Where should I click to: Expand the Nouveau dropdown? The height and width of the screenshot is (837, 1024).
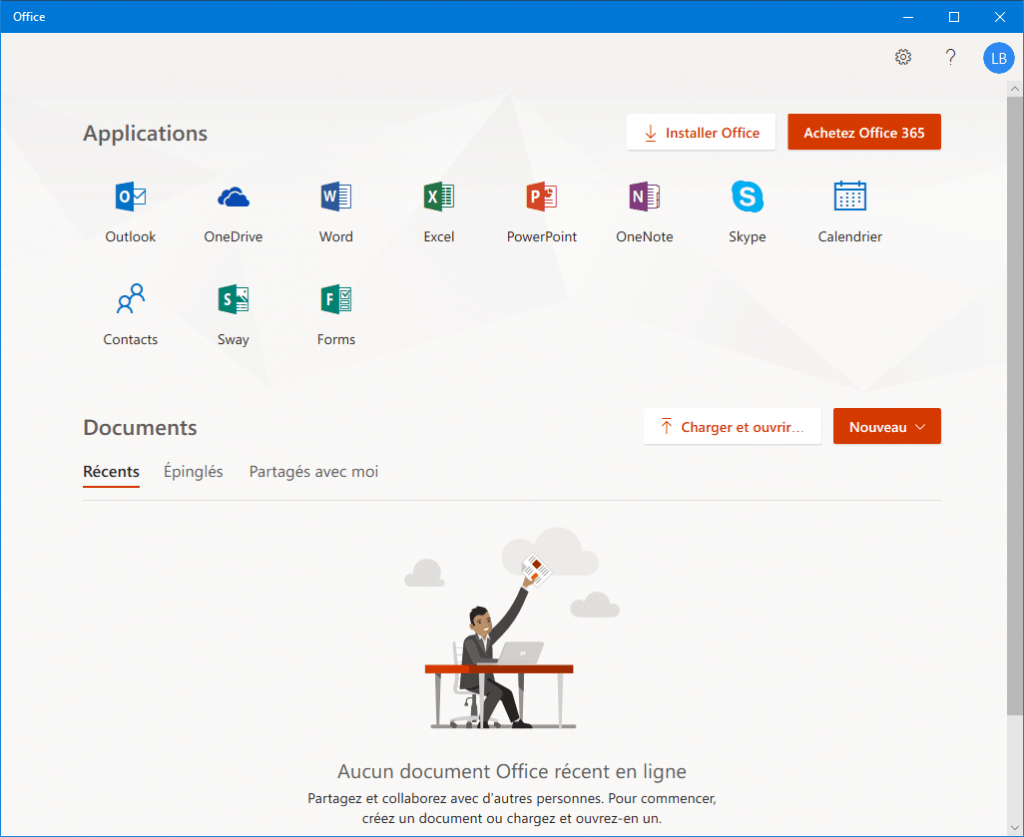coord(887,426)
